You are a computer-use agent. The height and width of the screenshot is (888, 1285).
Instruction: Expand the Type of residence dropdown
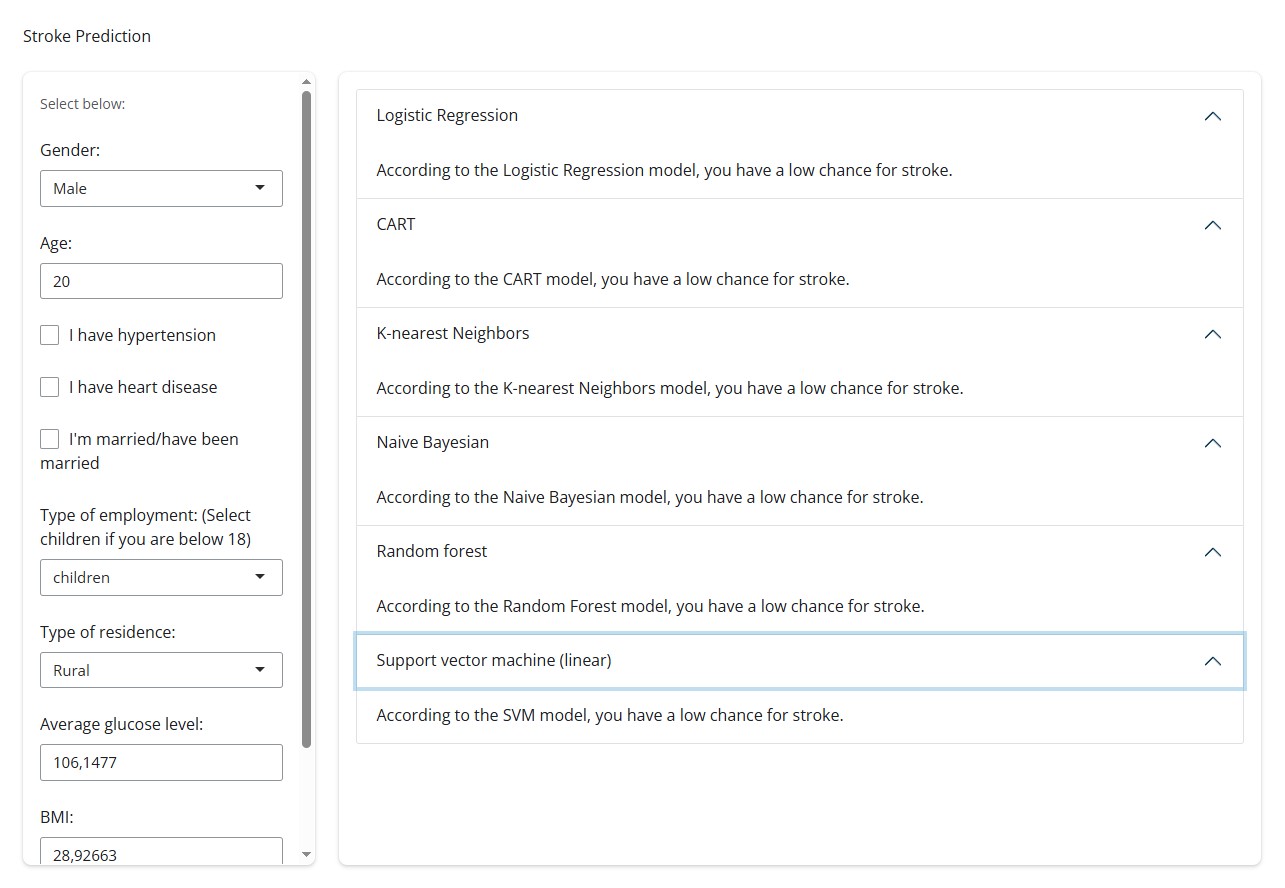[161, 670]
